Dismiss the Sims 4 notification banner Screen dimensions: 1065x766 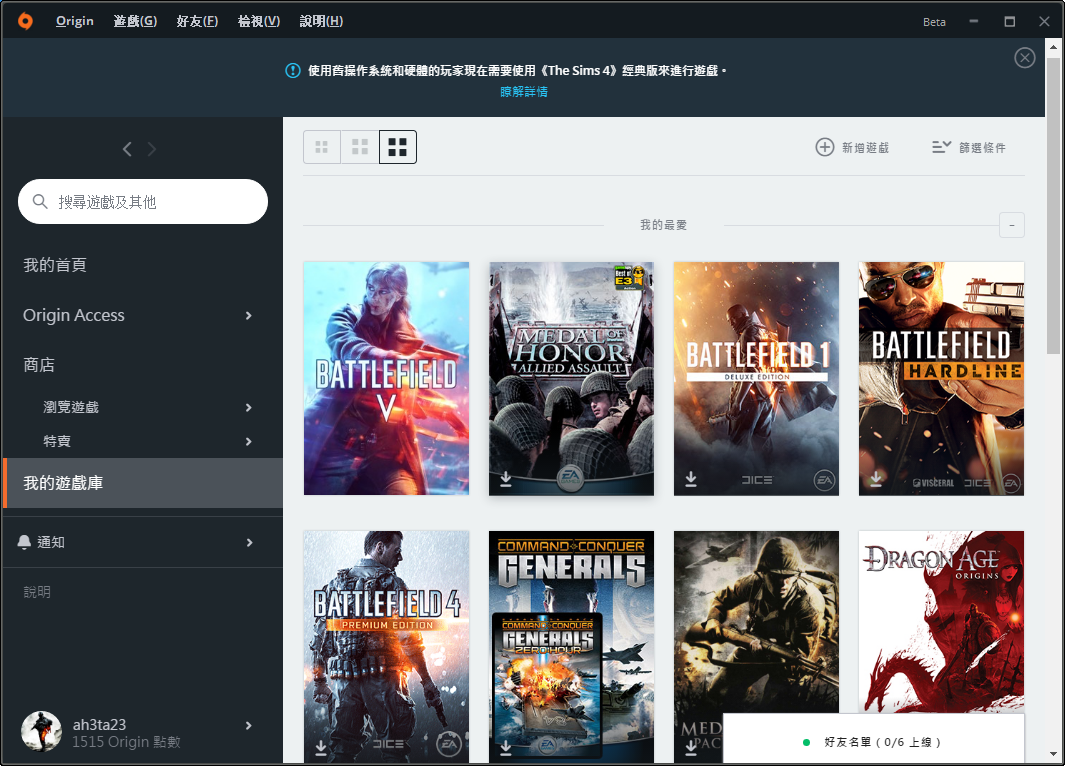coord(1024,58)
